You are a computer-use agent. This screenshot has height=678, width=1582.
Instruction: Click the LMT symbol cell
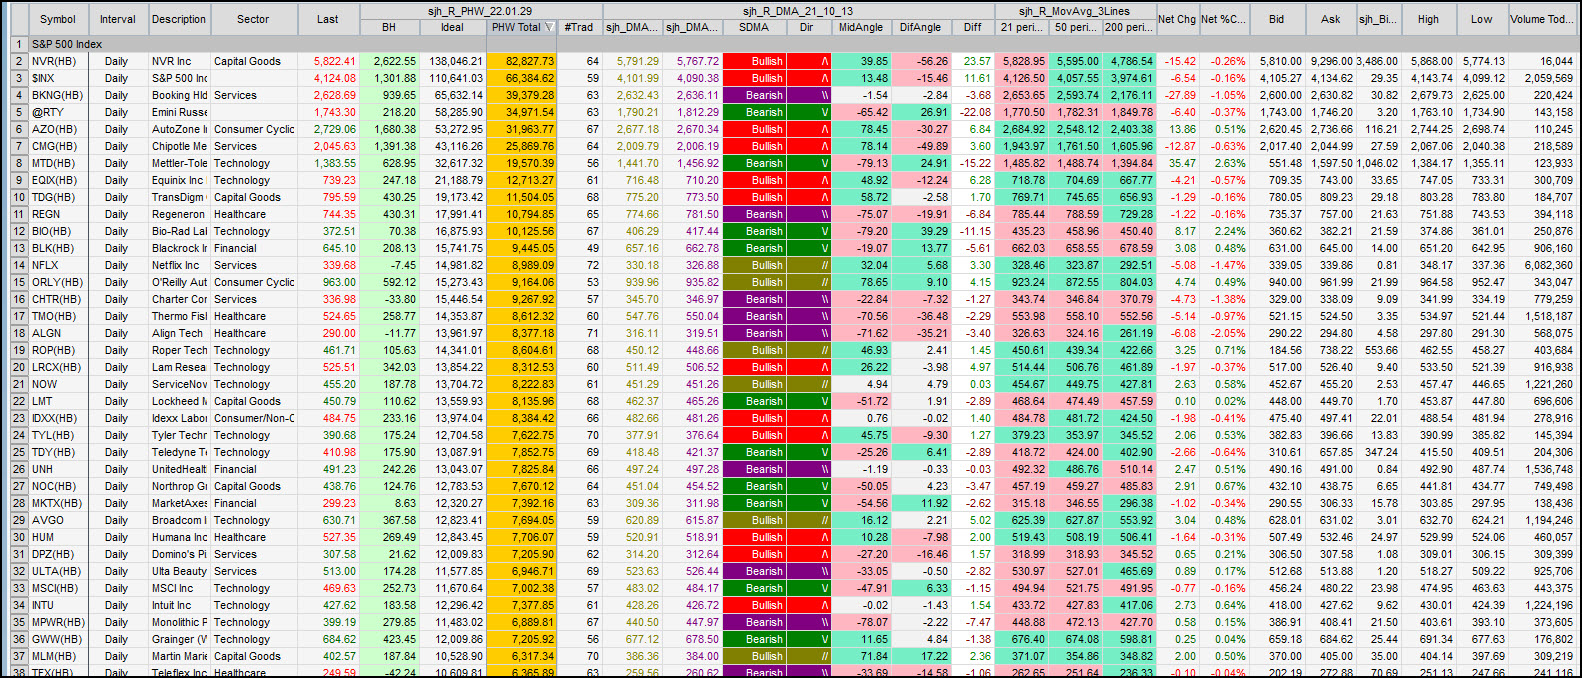[x=58, y=401]
